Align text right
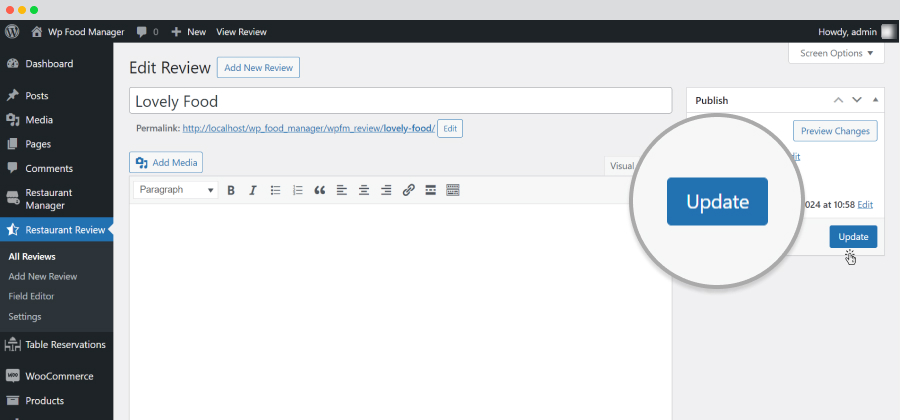Image resolution: width=900 pixels, height=420 pixels. [386, 190]
